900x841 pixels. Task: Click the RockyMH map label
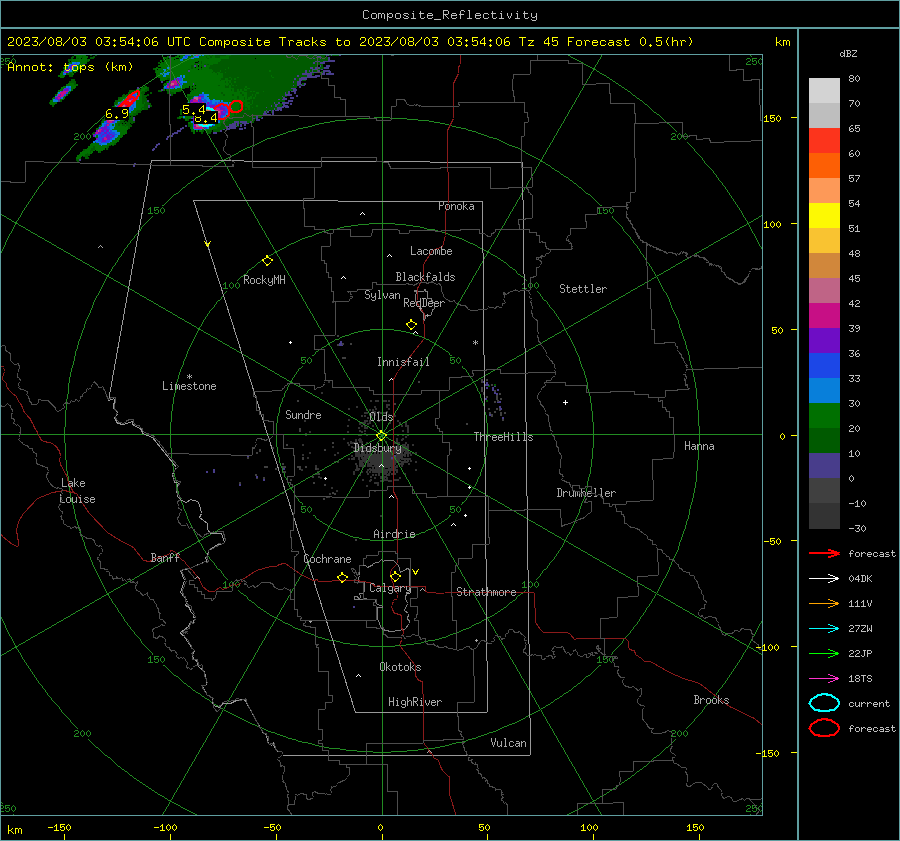click(x=264, y=280)
